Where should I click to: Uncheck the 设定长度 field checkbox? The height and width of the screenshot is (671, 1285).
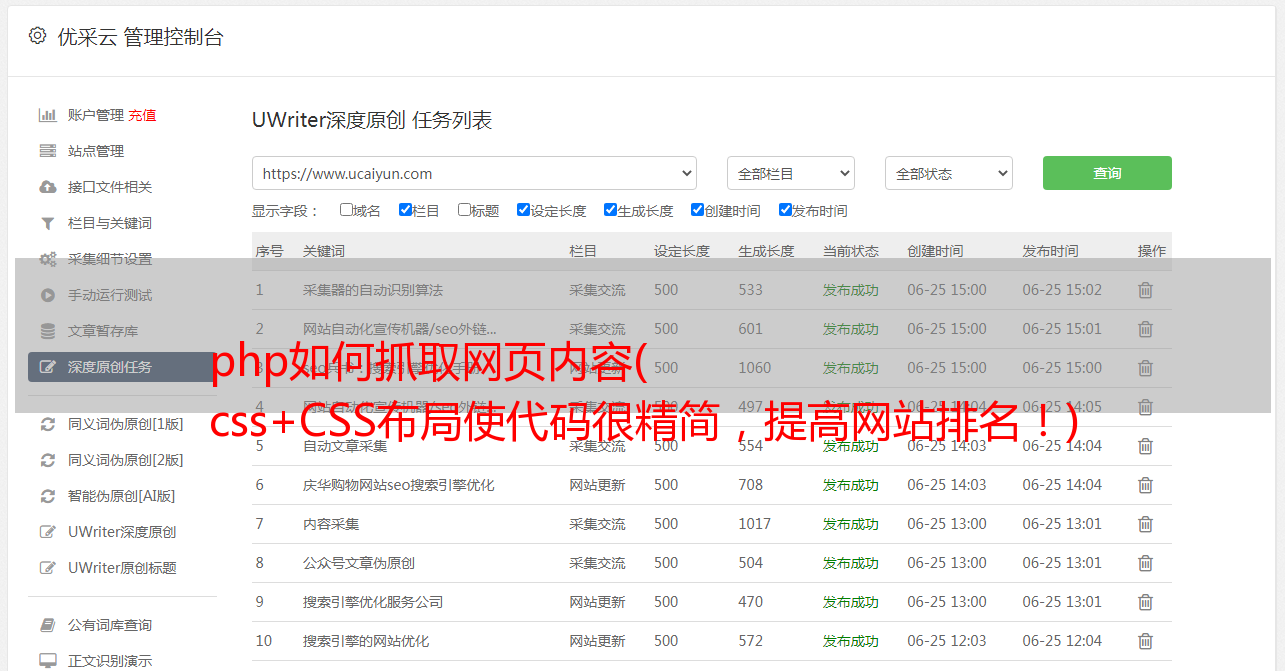(x=523, y=210)
